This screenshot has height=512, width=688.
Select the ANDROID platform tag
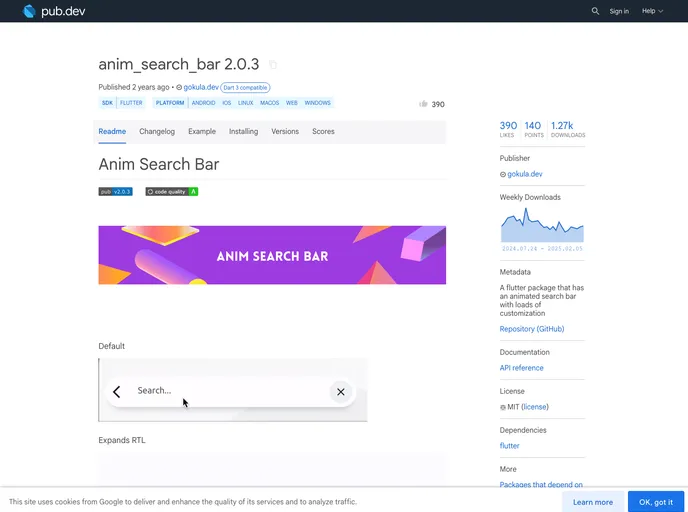coord(203,103)
